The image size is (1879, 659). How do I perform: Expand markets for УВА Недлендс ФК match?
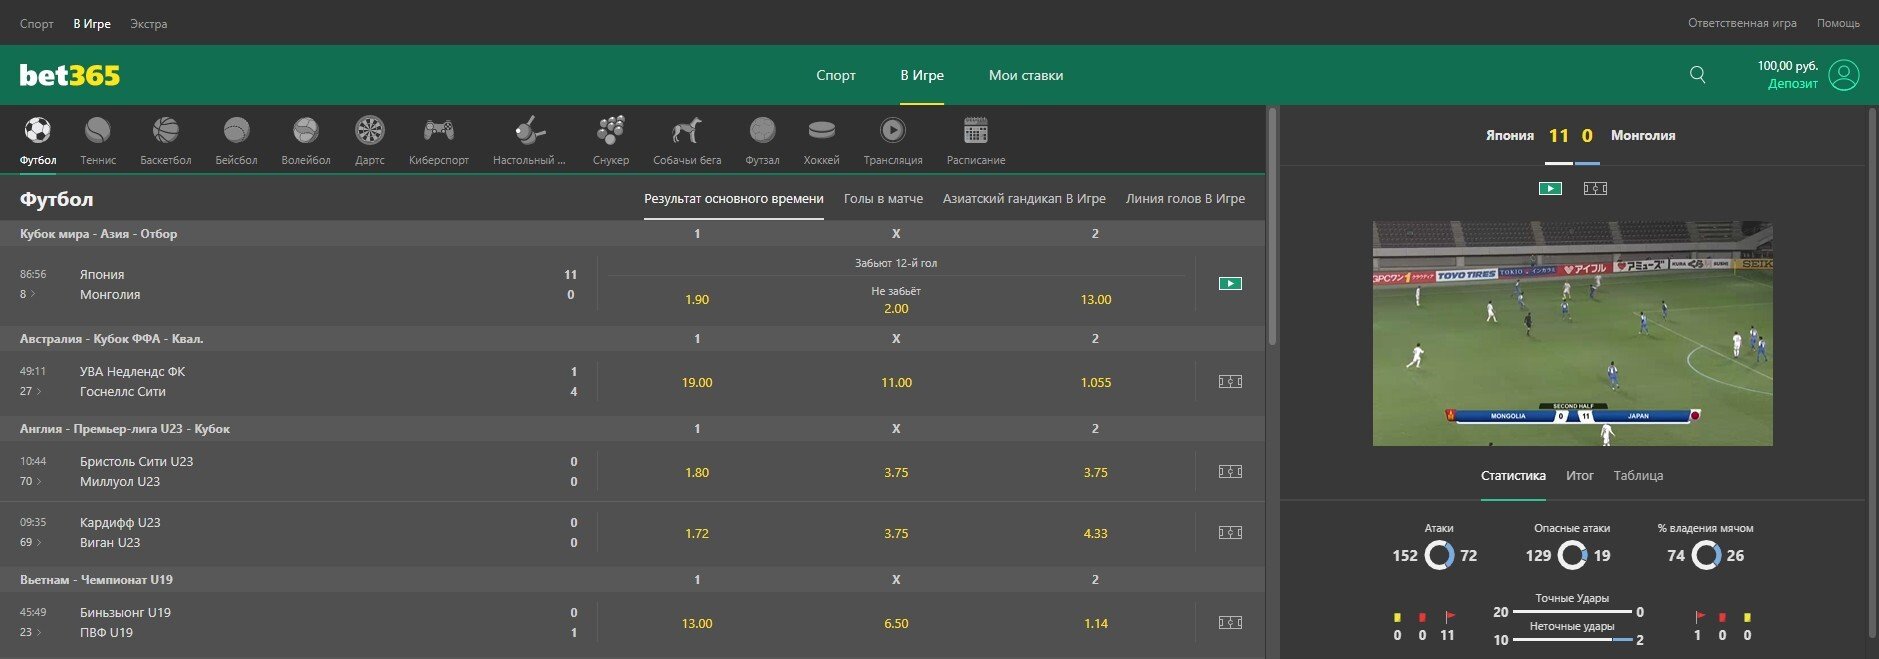coord(31,391)
